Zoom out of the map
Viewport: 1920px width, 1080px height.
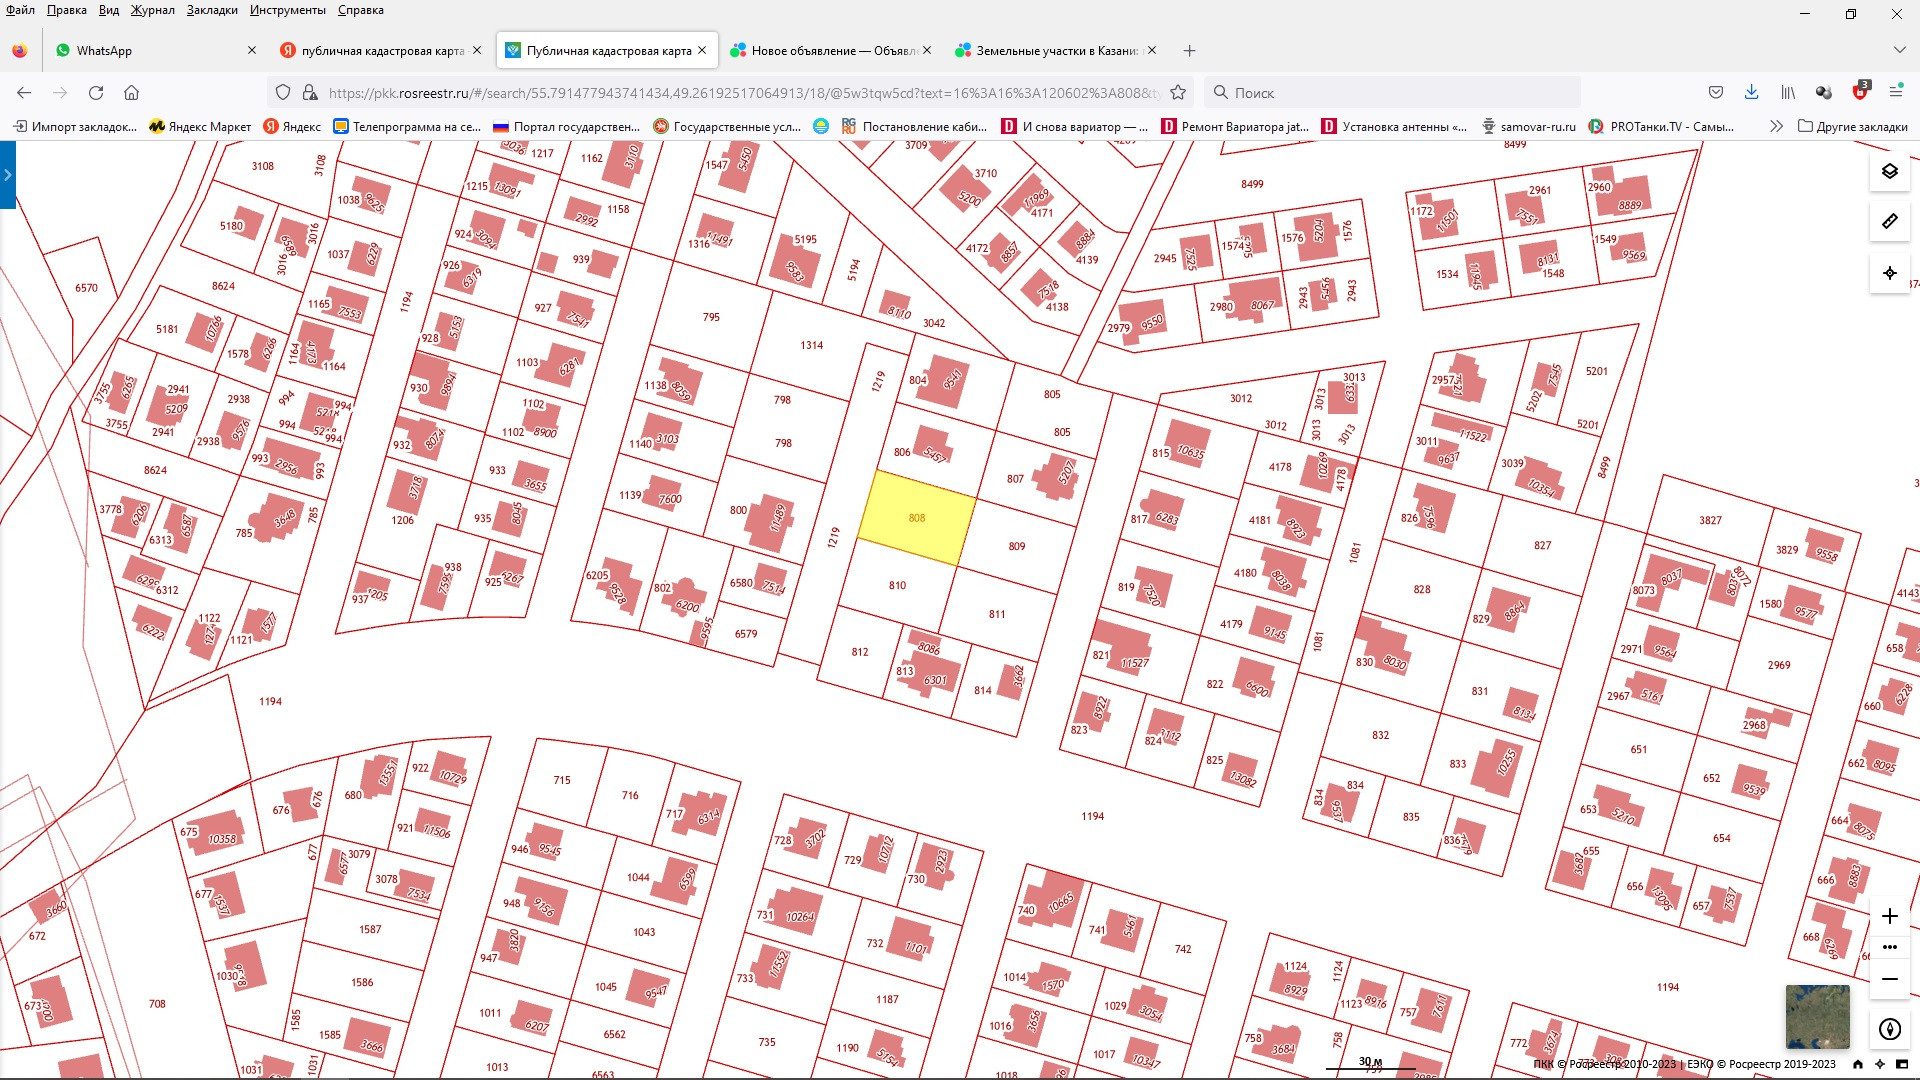point(1889,979)
